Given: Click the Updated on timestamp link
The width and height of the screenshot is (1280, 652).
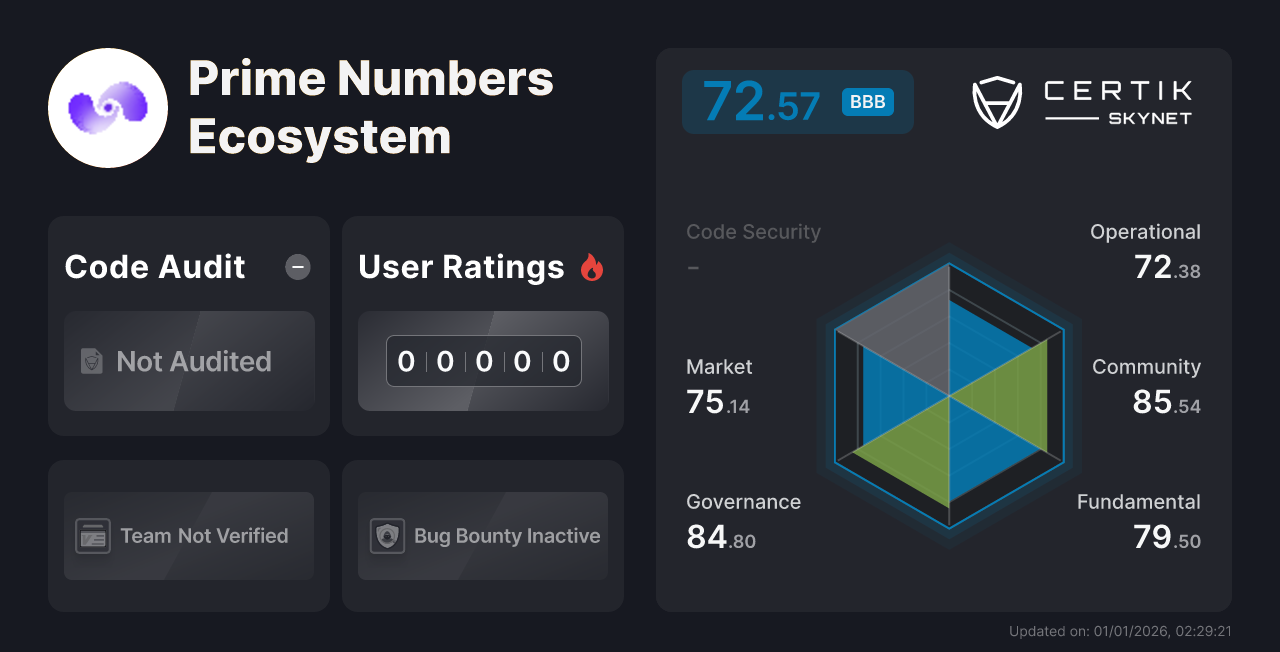Looking at the screenshot, I should click(1121, 631).
